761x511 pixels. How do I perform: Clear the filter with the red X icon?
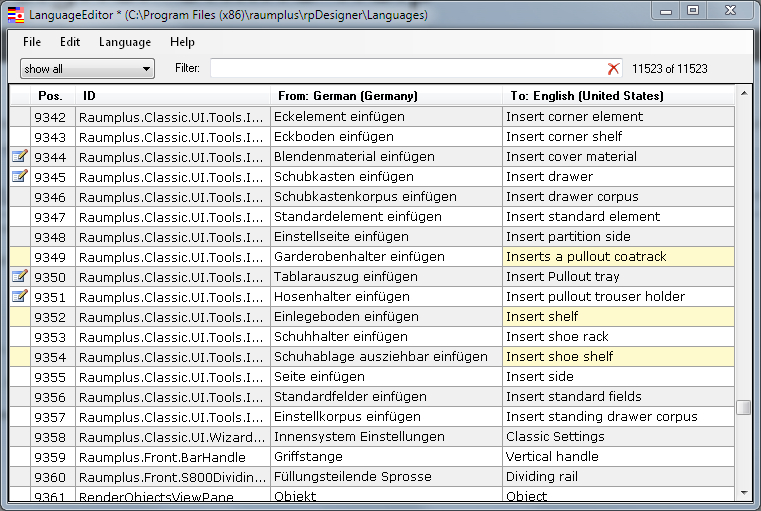(x=613, y=69)
